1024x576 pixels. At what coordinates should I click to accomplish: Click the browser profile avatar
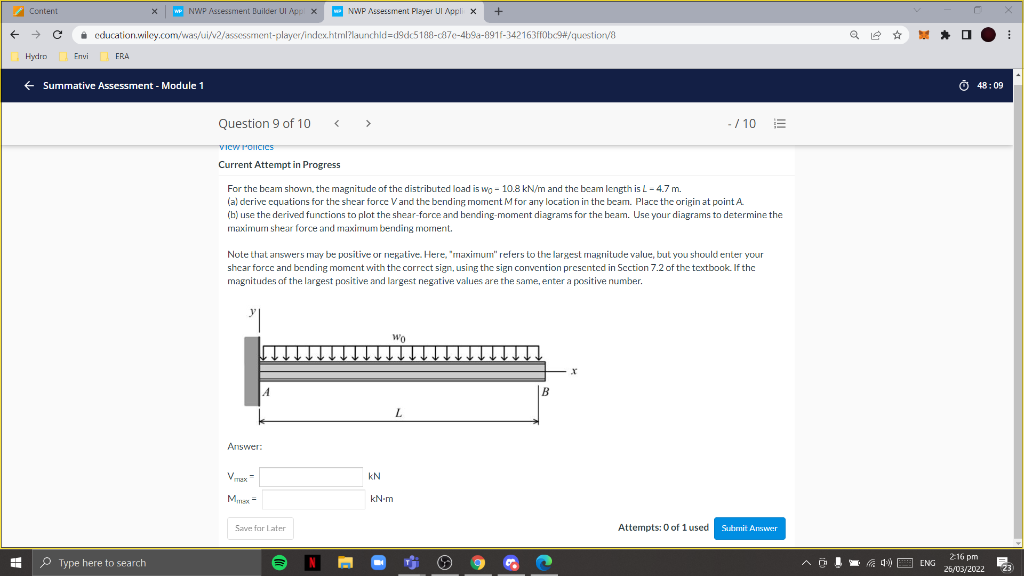click(988, 32)
